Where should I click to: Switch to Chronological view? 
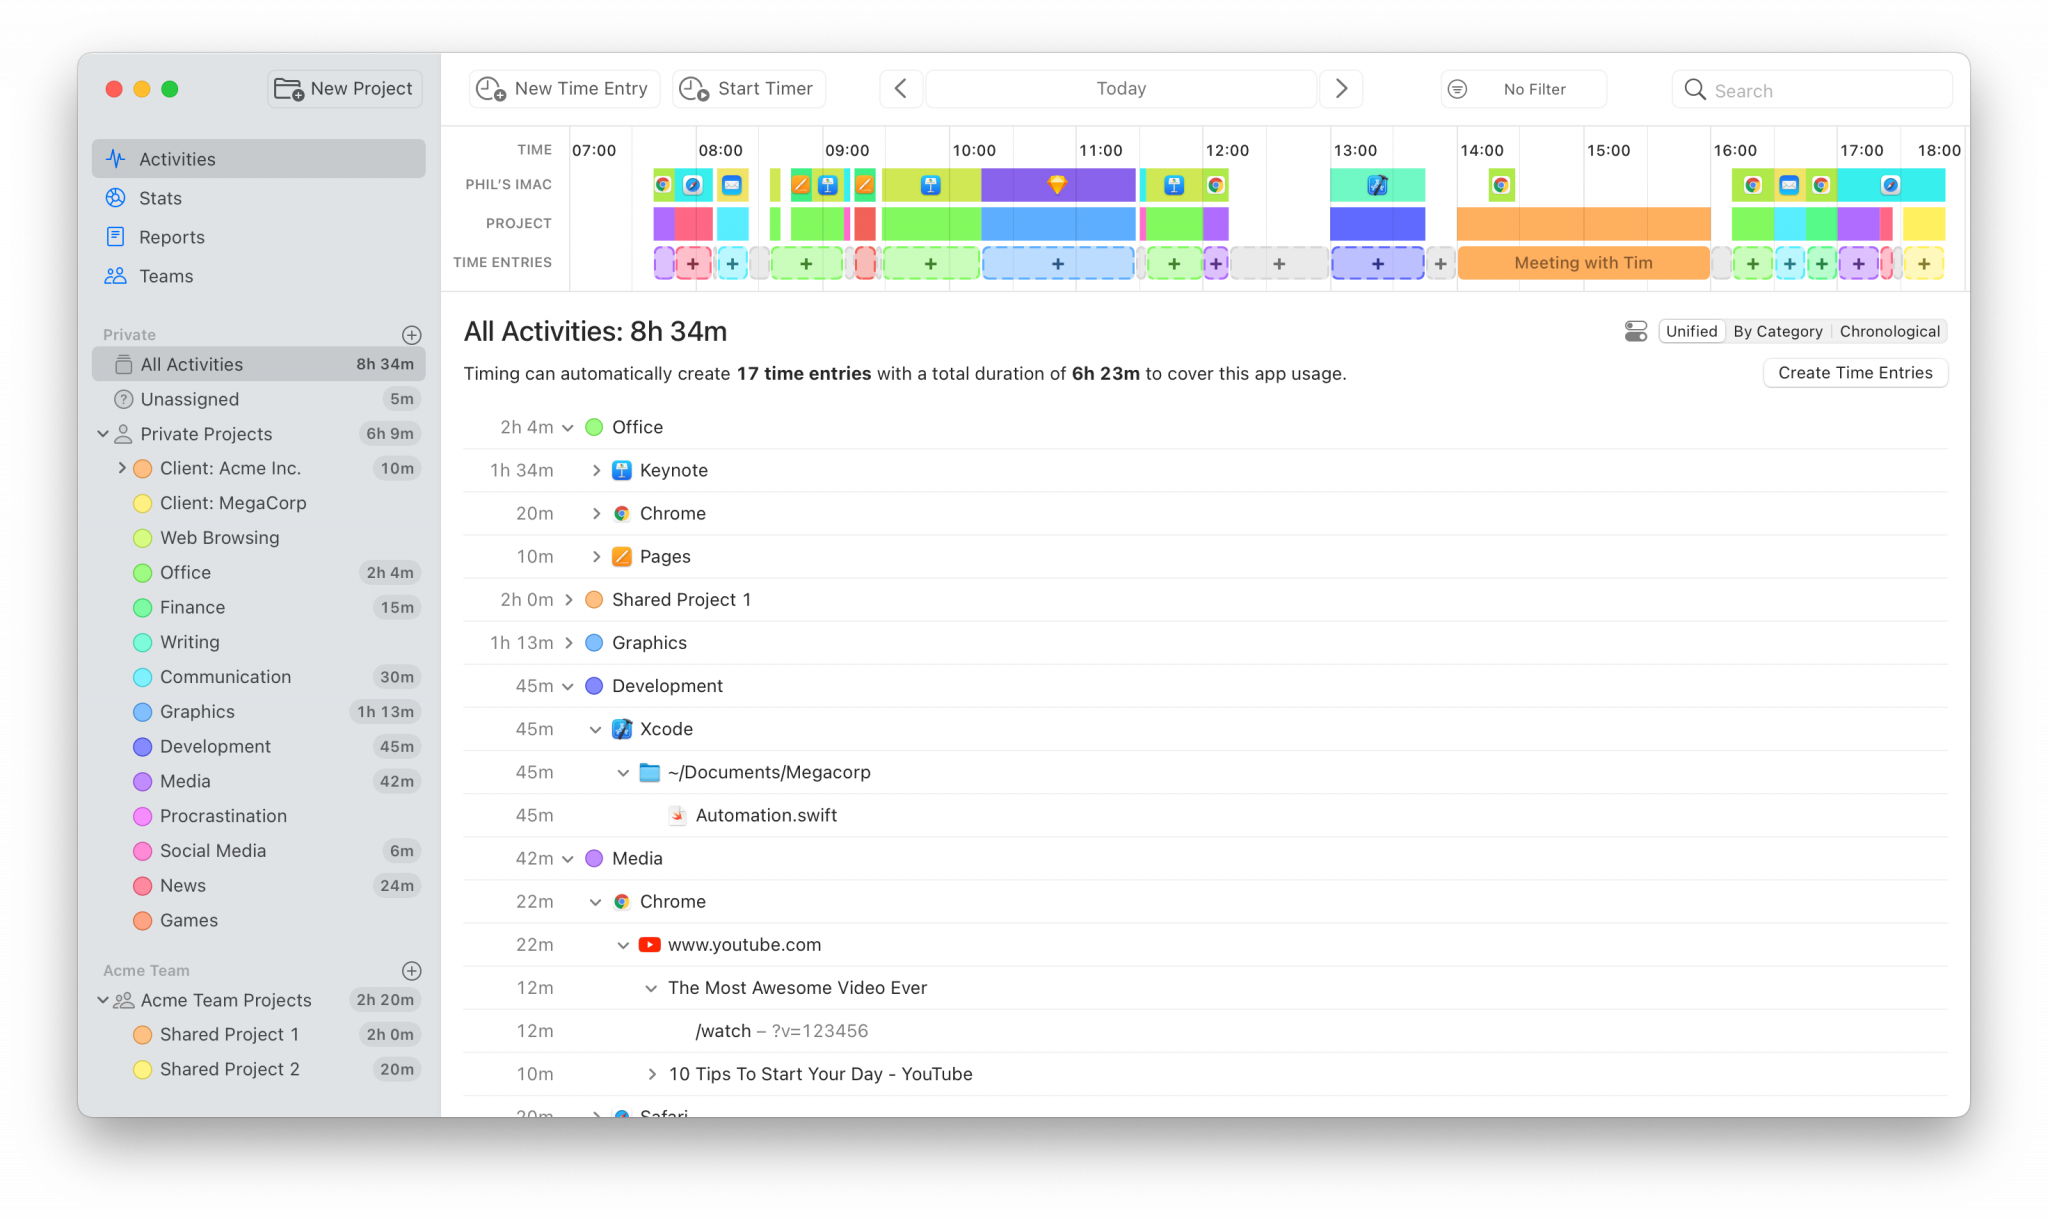(1889, 331)
